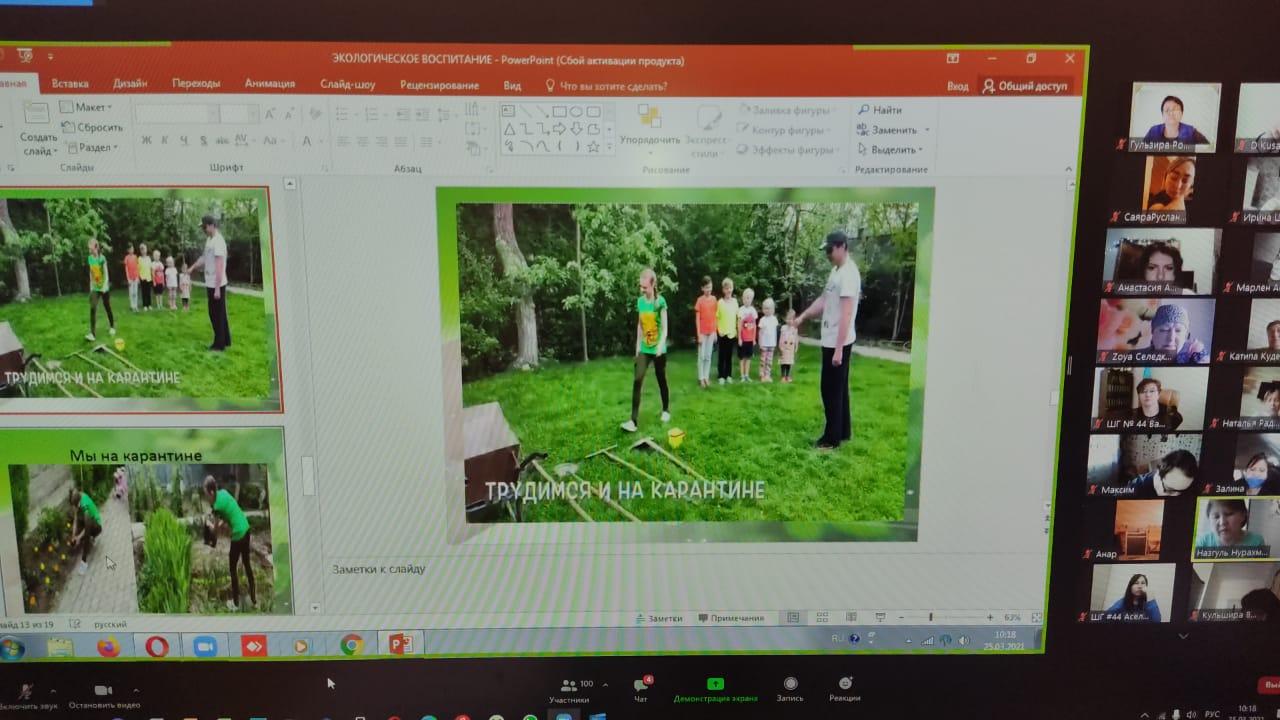Open the Анимация ribbon tab
1280x720 pixels.
269,84
